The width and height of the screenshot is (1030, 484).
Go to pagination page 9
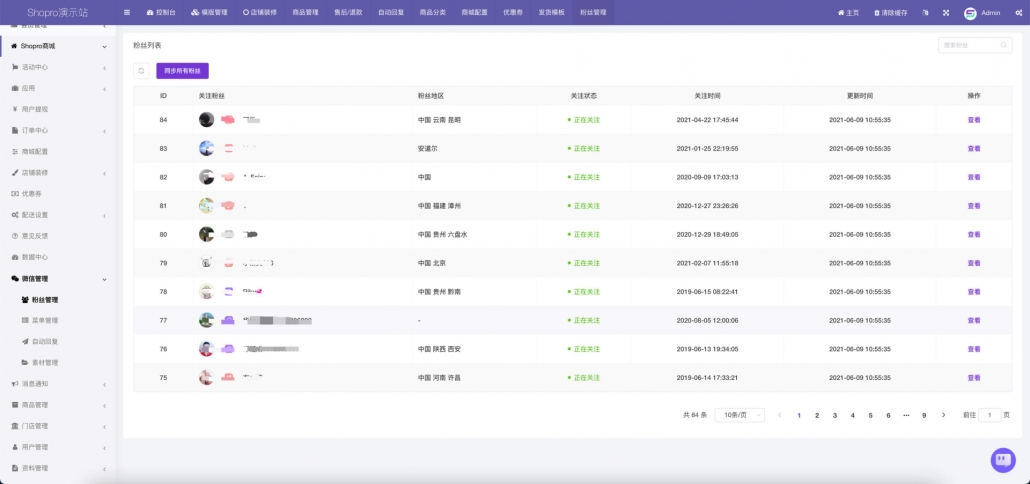(x=924, y=415)
